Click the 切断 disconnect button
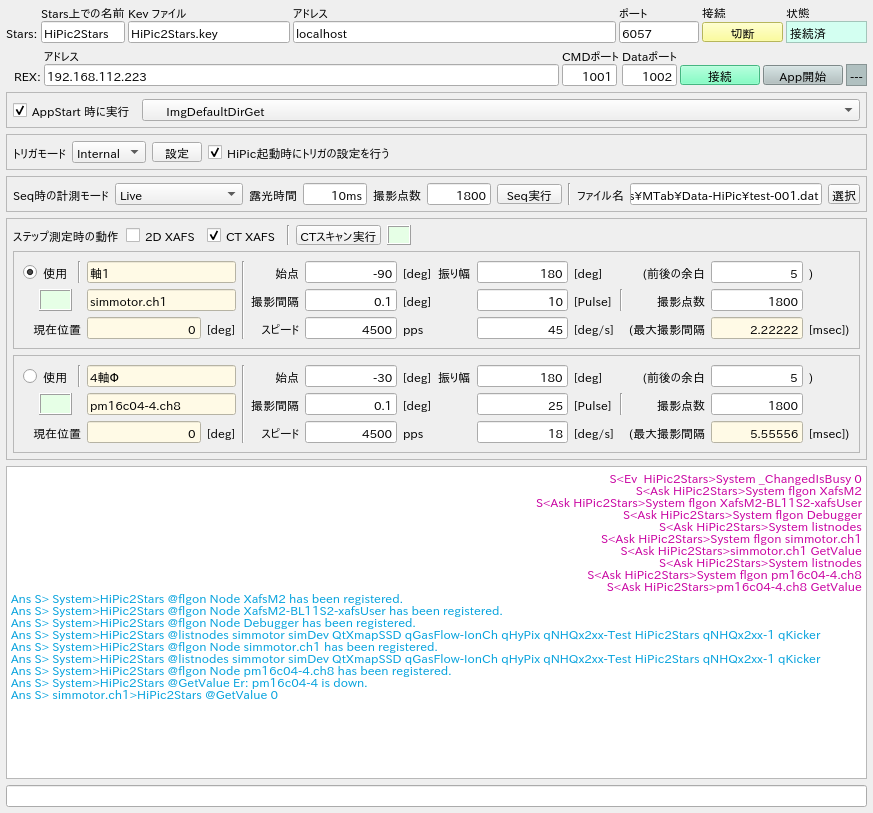Screen dimensions: 873x813 pos(742,32)
